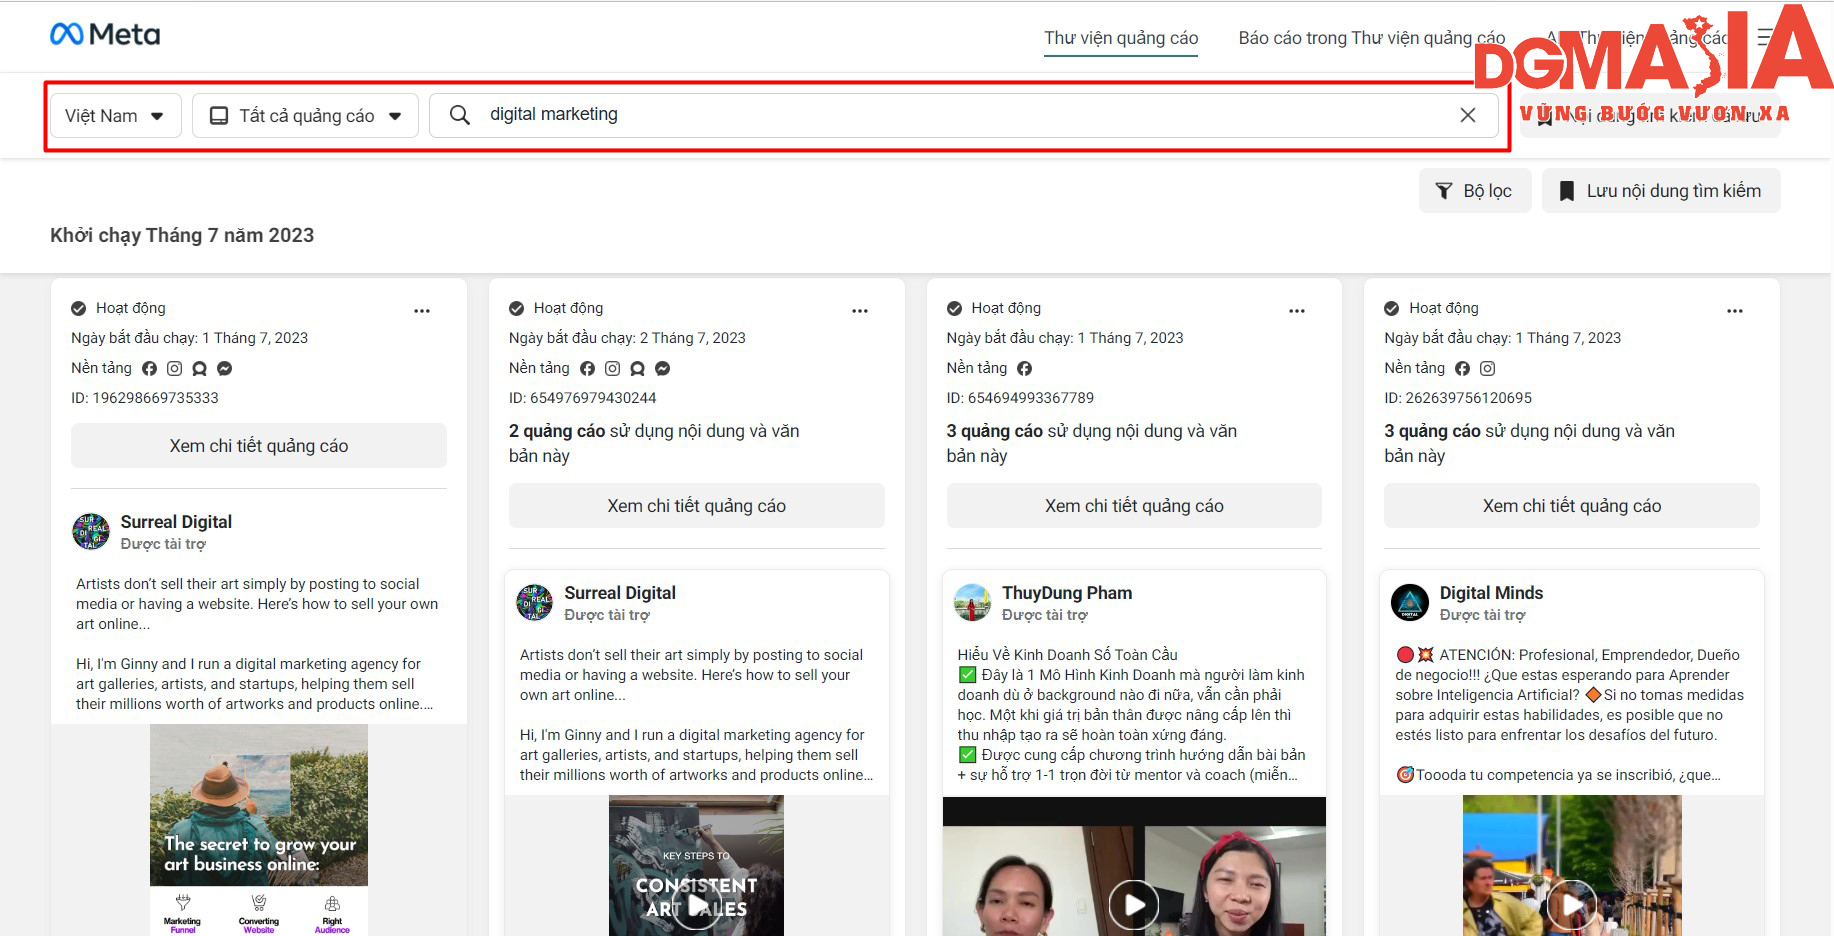Click the Hoạt động label on ad 196298669735333
Viewport: 1834px width, 936px height.
pos(131,308)
